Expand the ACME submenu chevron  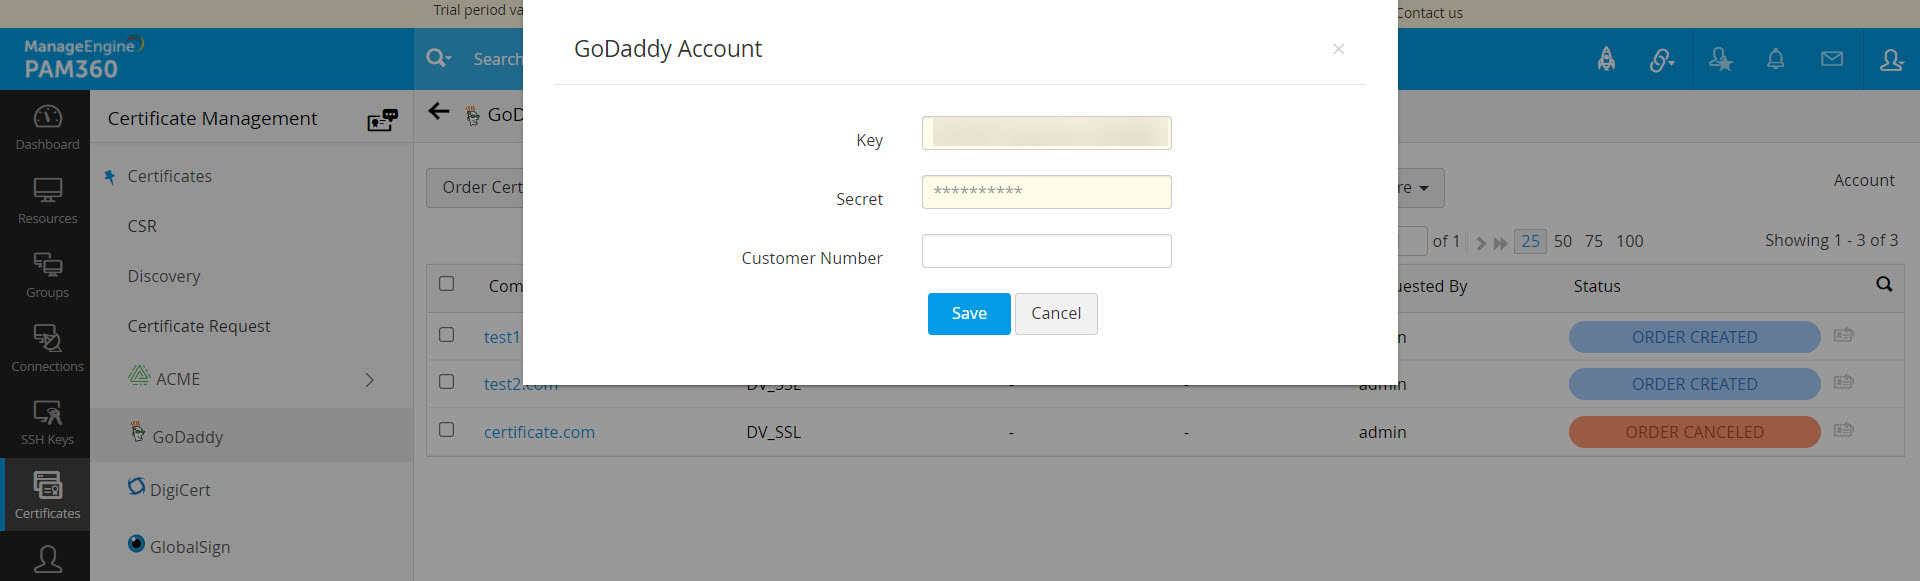pyautogui.click(x=370, y=380)
